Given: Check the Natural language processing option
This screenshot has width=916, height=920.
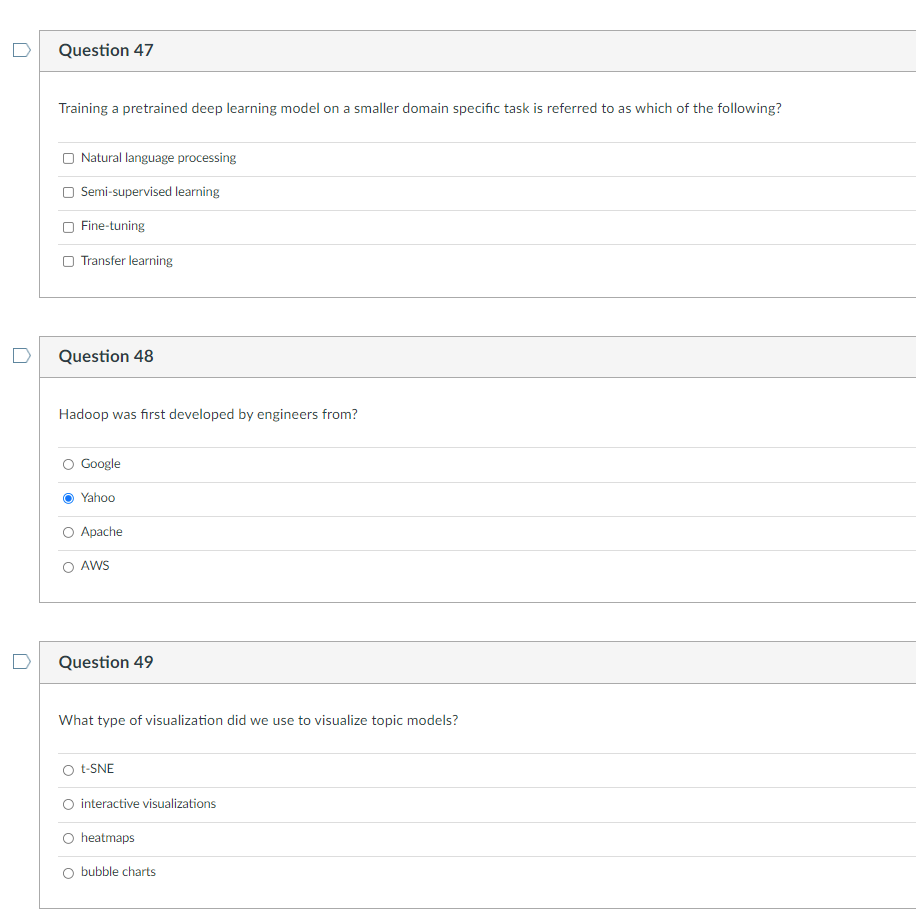Looking at the screenshot, I should coord(68,158).
